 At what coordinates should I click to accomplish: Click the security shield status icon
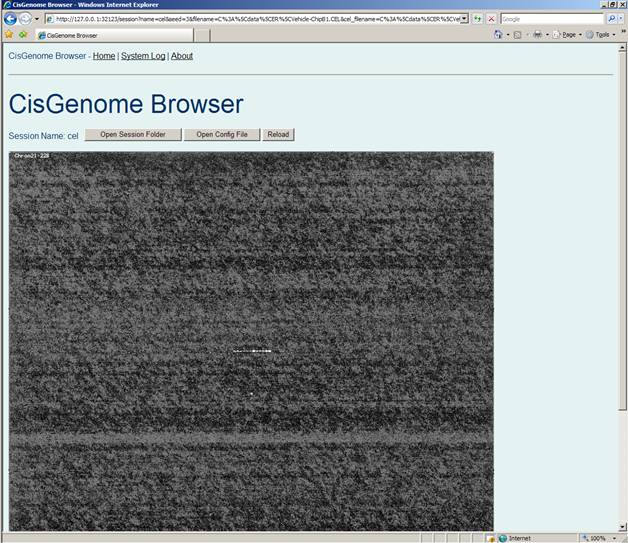click(491, 538)
